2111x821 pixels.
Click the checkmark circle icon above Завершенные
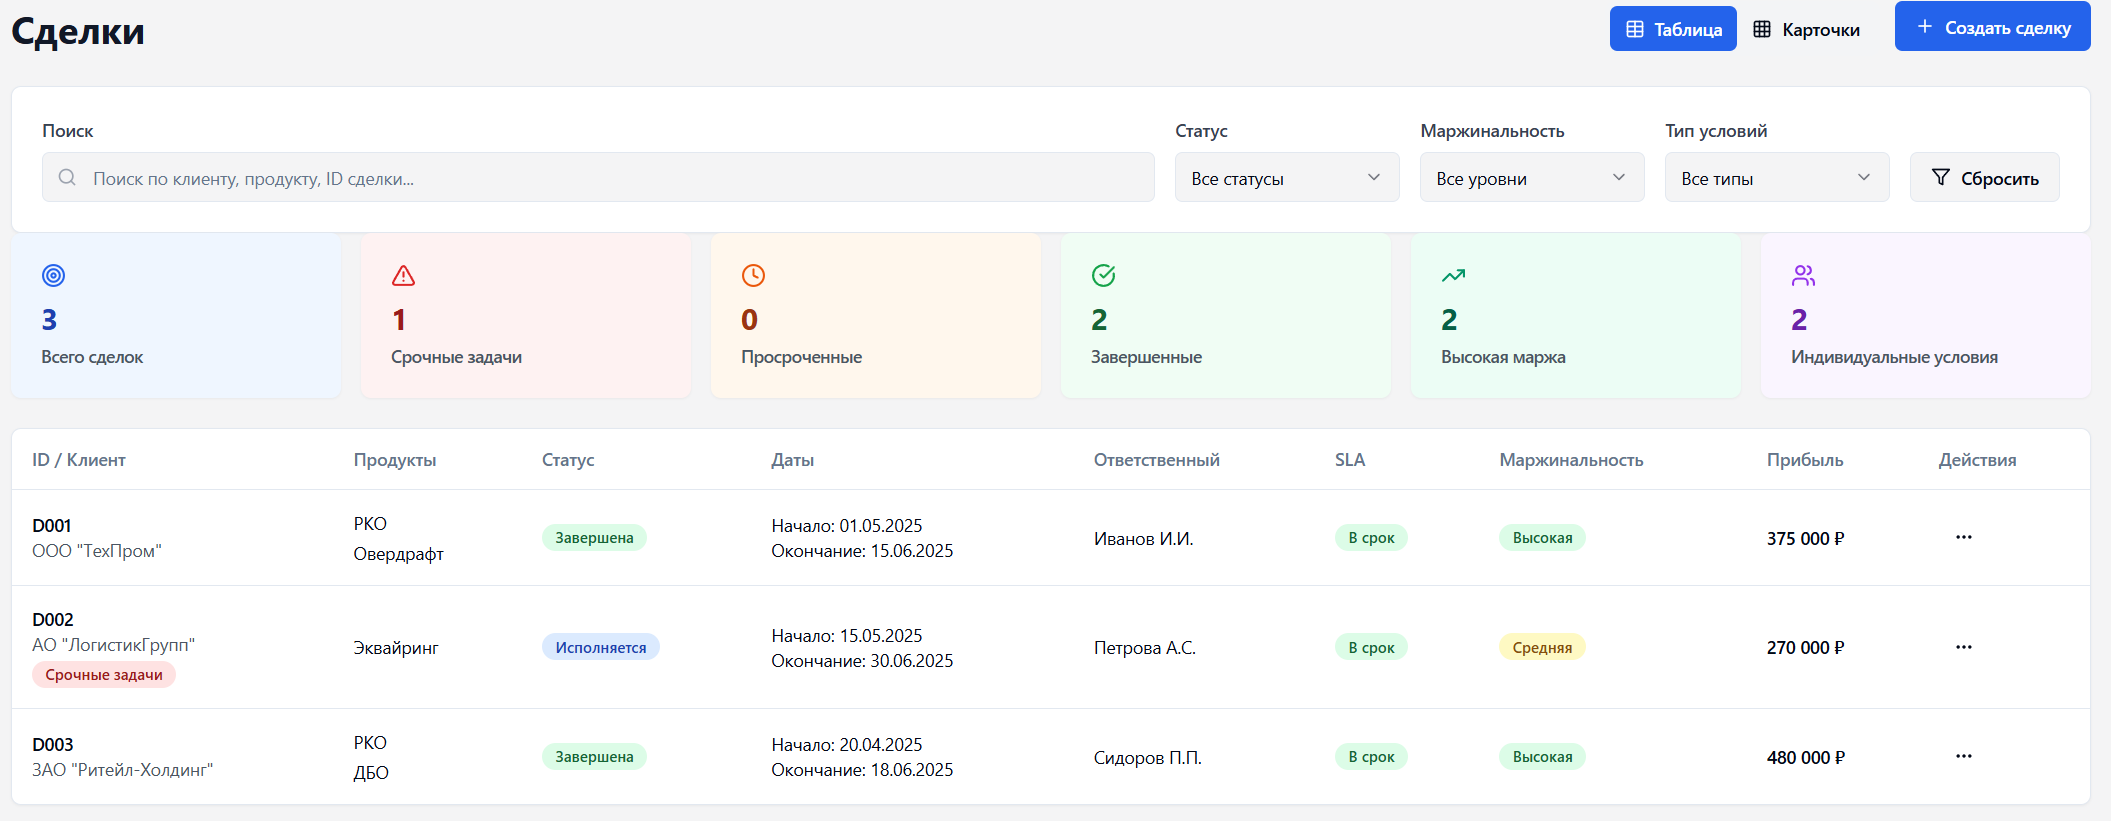[x=1103, y=275]
